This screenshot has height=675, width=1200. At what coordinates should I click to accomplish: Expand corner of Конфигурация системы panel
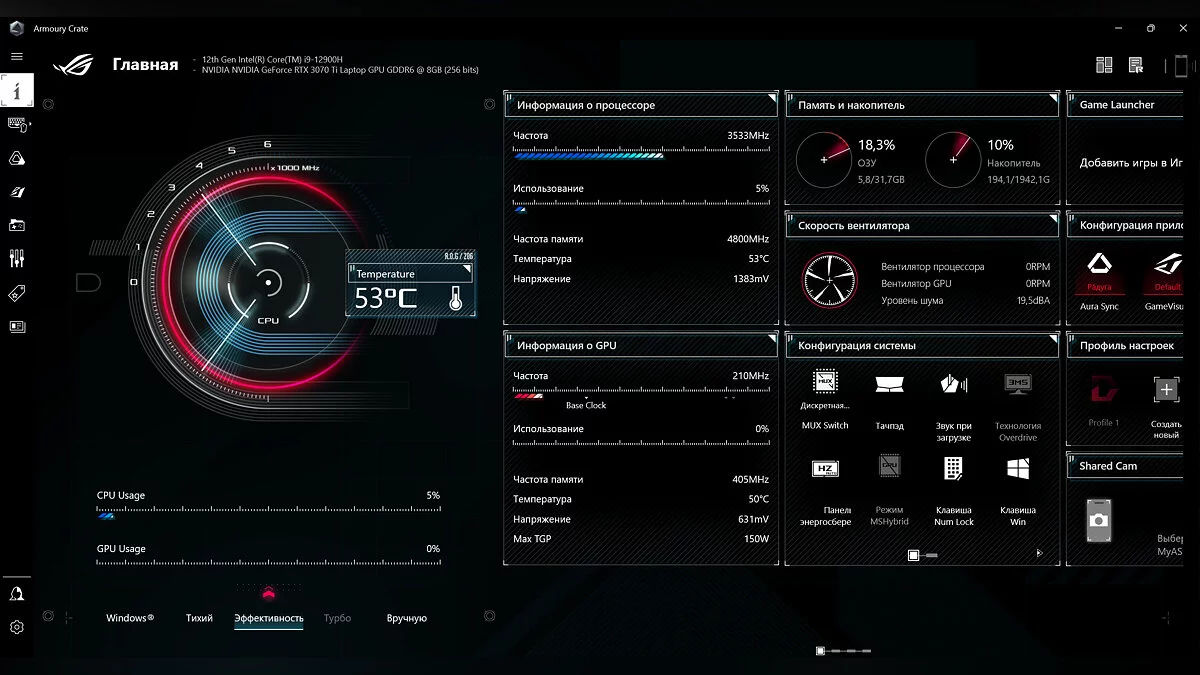(1053, 339)
